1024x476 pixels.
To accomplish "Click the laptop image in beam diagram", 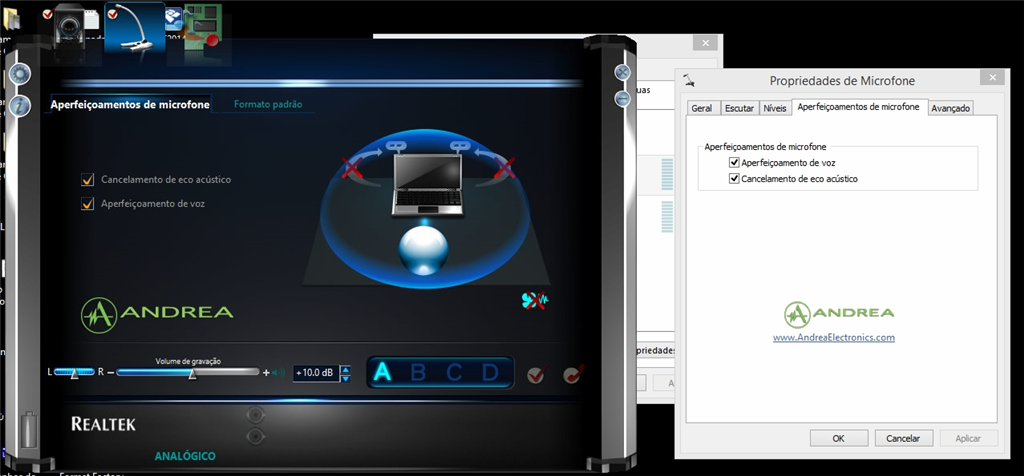I will click(427, 184).
